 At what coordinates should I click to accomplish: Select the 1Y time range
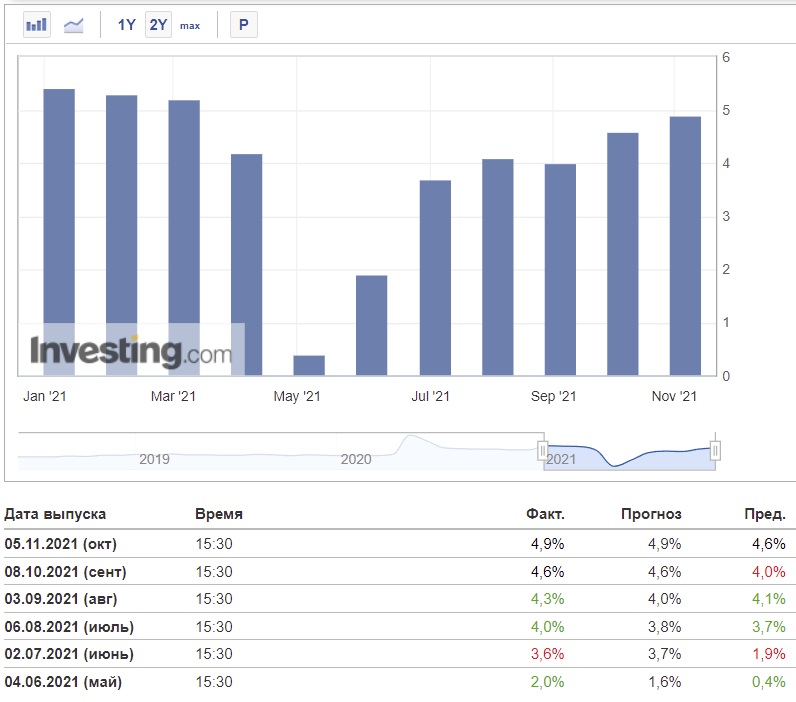pyautogui.click(x=126, y=24)
